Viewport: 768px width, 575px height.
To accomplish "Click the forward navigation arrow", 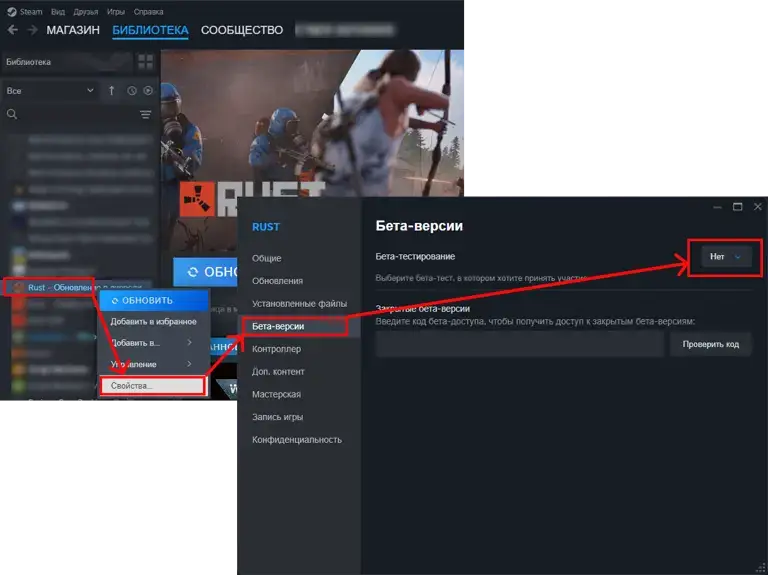I will [x=32, y=30].
